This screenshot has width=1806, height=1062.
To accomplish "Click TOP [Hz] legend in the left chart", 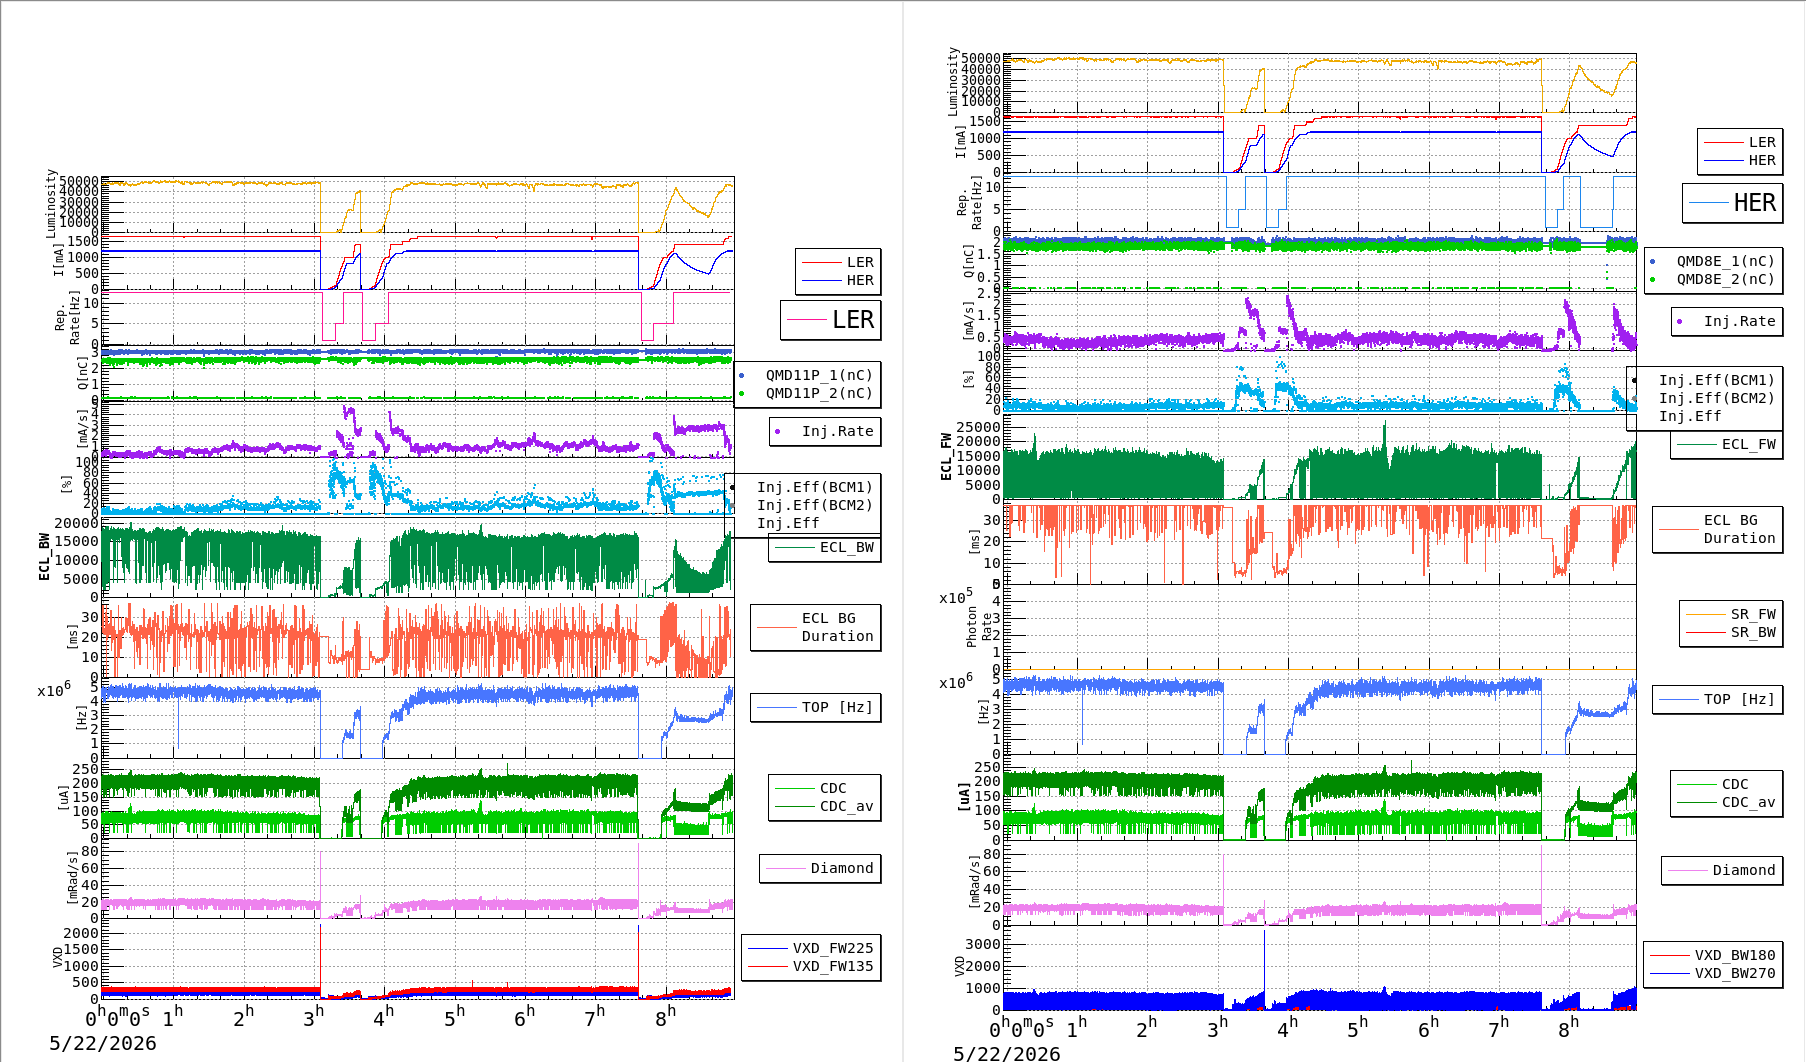I will click(837, 707).
